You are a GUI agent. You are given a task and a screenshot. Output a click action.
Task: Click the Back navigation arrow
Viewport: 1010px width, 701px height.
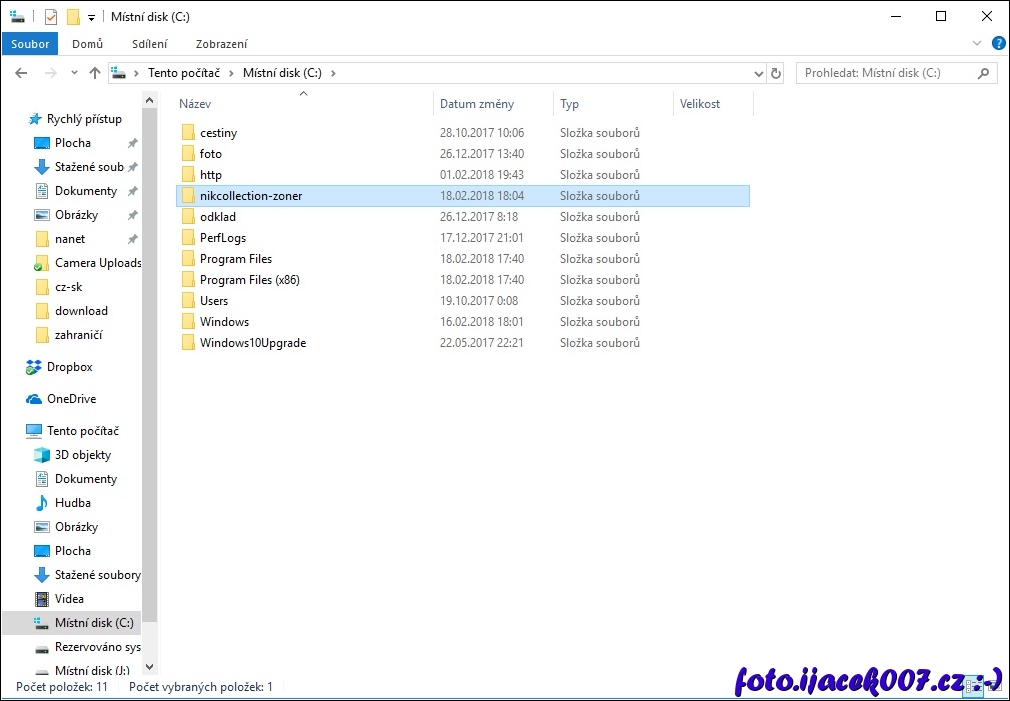[21, 73]
